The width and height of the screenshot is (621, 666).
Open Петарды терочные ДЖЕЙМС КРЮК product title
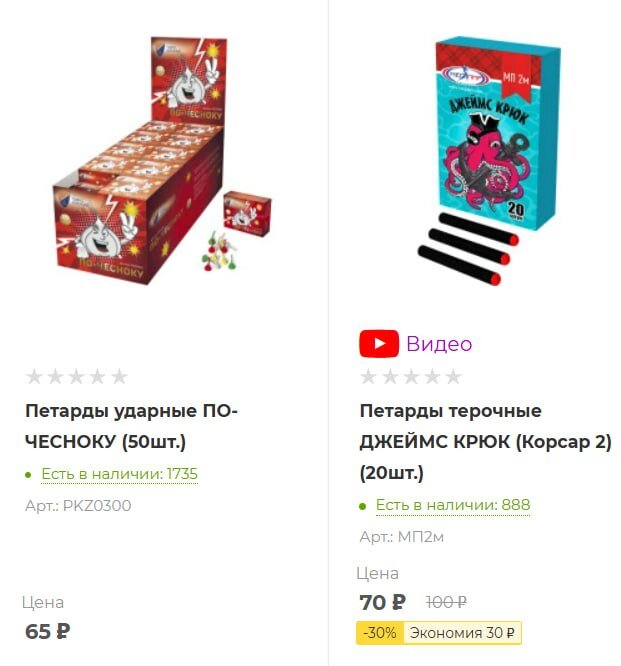pyautogui.click(x=485, y=442)
